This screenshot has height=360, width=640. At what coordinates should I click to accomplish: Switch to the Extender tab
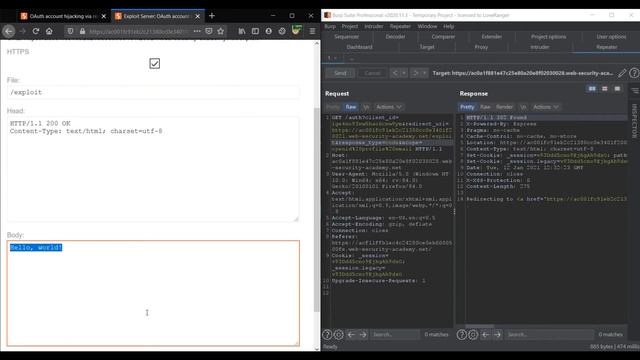[x=491, y=37]
